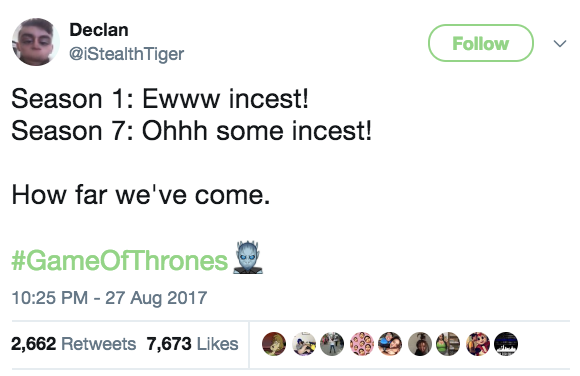Click the blue-haired person liker avatar
The width and height of the screenshot is (580, 376).
[x=304, y=344]
